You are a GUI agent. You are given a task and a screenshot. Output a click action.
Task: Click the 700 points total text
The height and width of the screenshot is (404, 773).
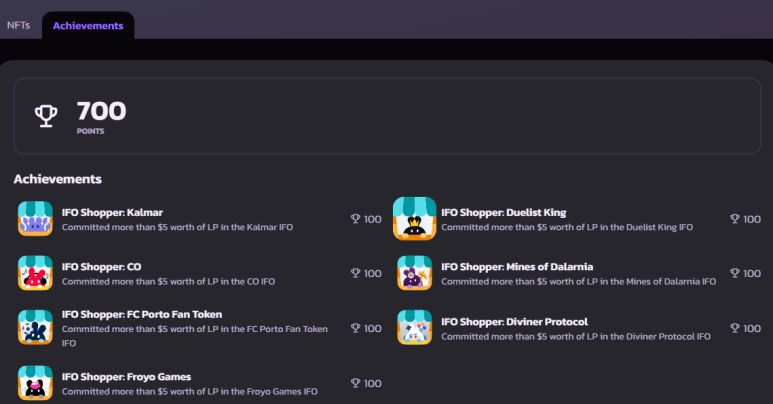coord(101,112)
